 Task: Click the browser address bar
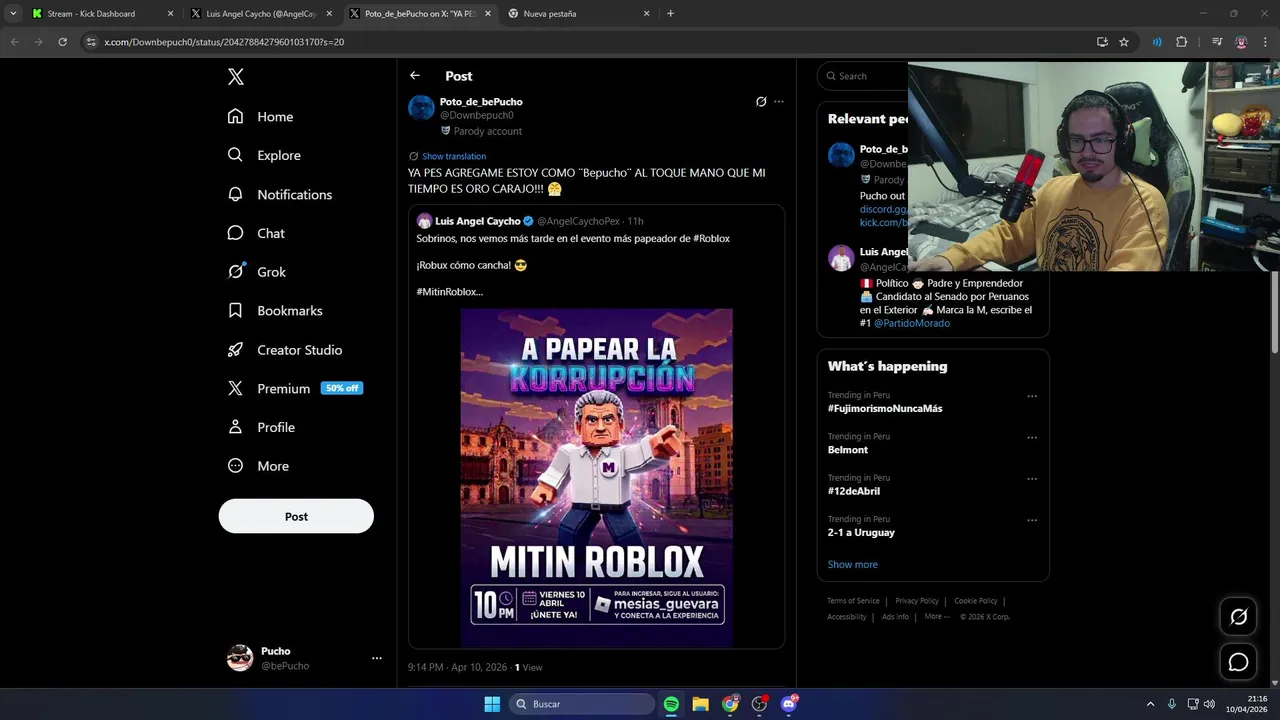tap(590, 42)
